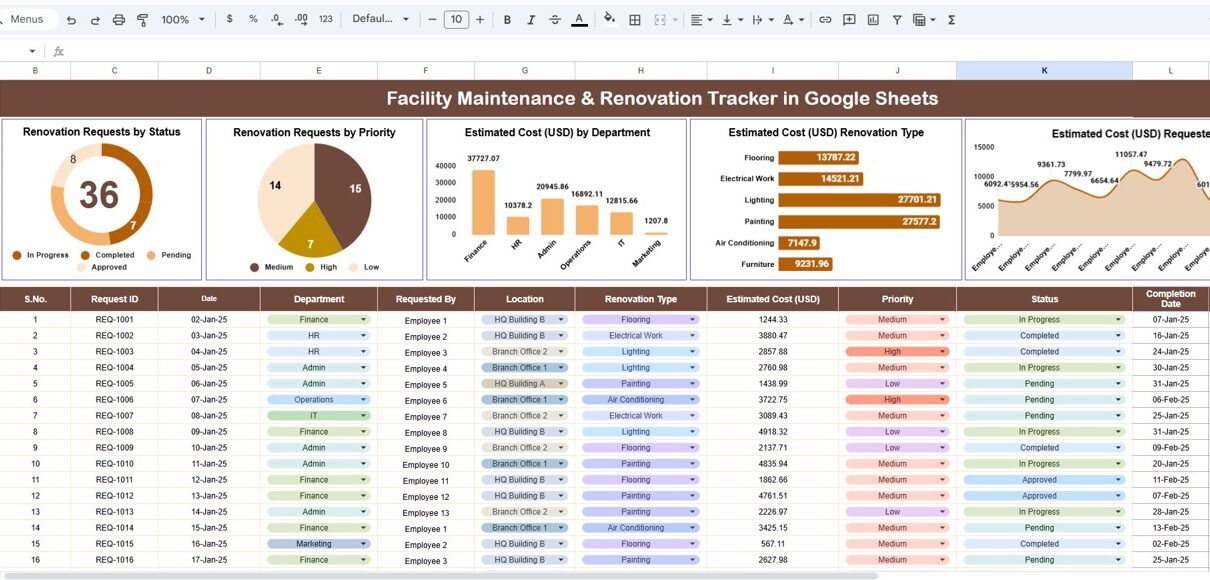Open the borders tool
1210x580 pixels.
pyautogui.click(x=634, y=20)
